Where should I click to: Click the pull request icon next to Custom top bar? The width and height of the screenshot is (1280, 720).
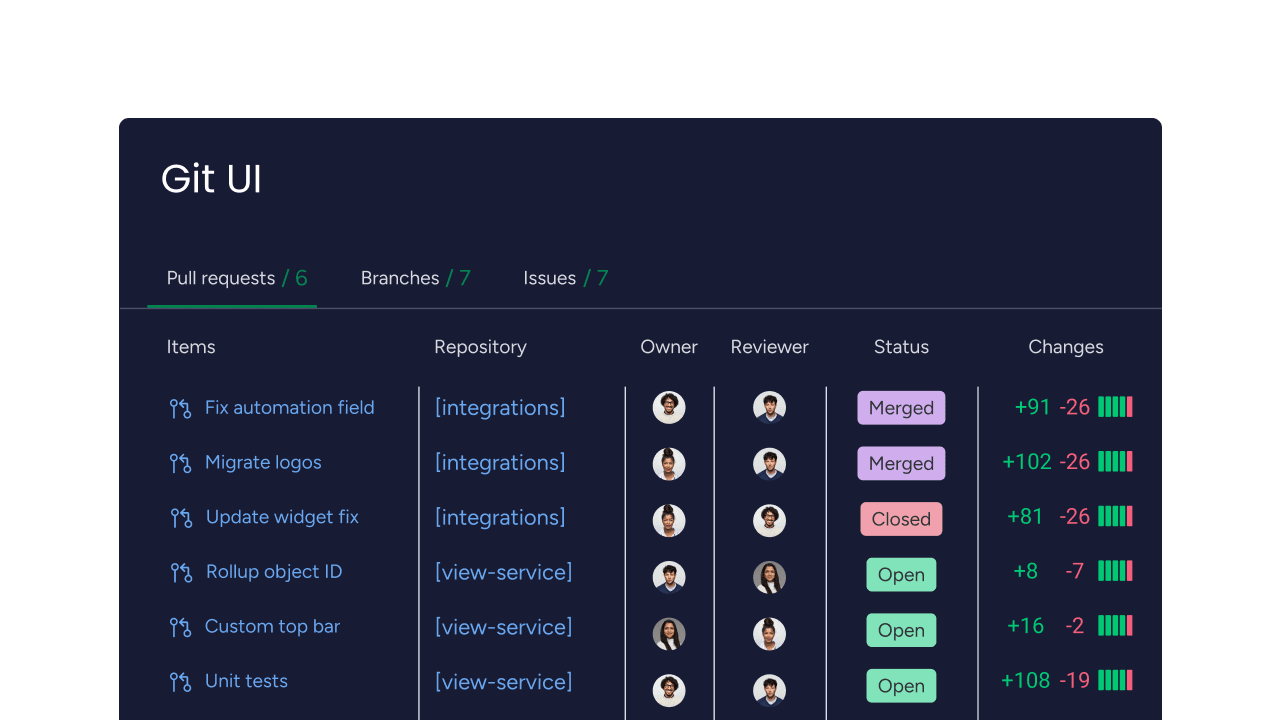point(180,627)
